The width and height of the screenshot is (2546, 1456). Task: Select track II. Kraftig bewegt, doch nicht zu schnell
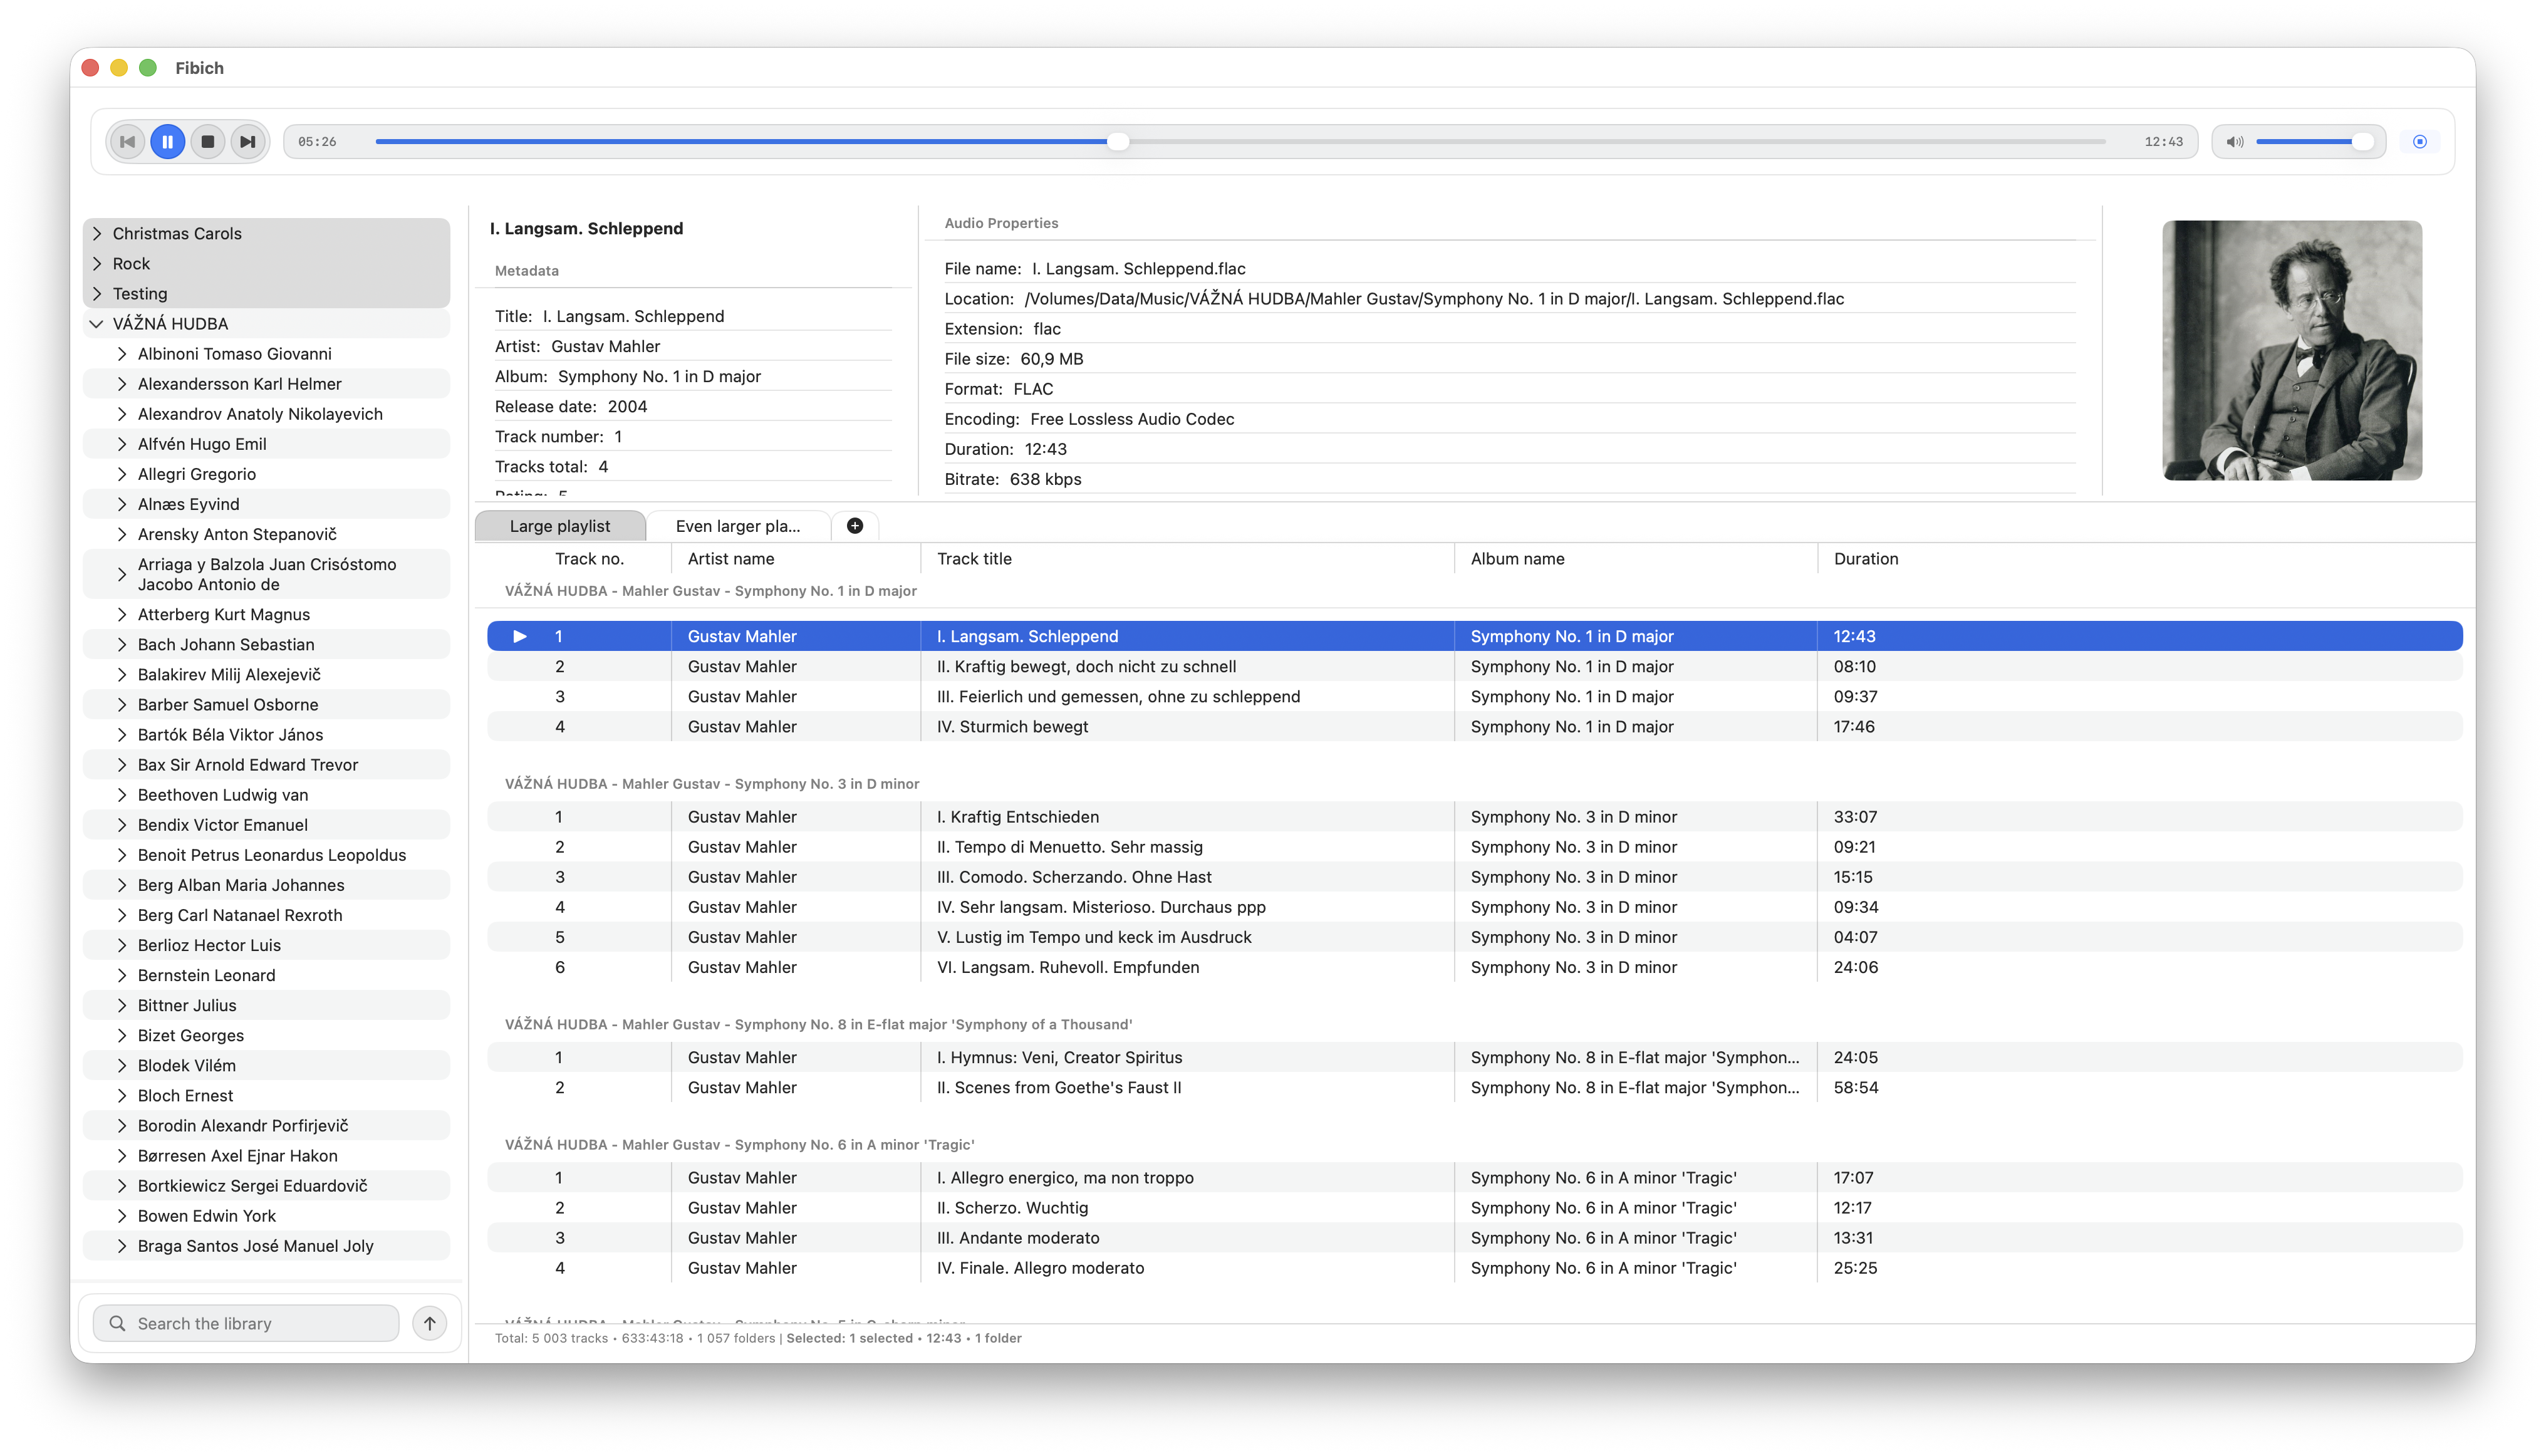pyautogui.click(x=1474, y=666)
